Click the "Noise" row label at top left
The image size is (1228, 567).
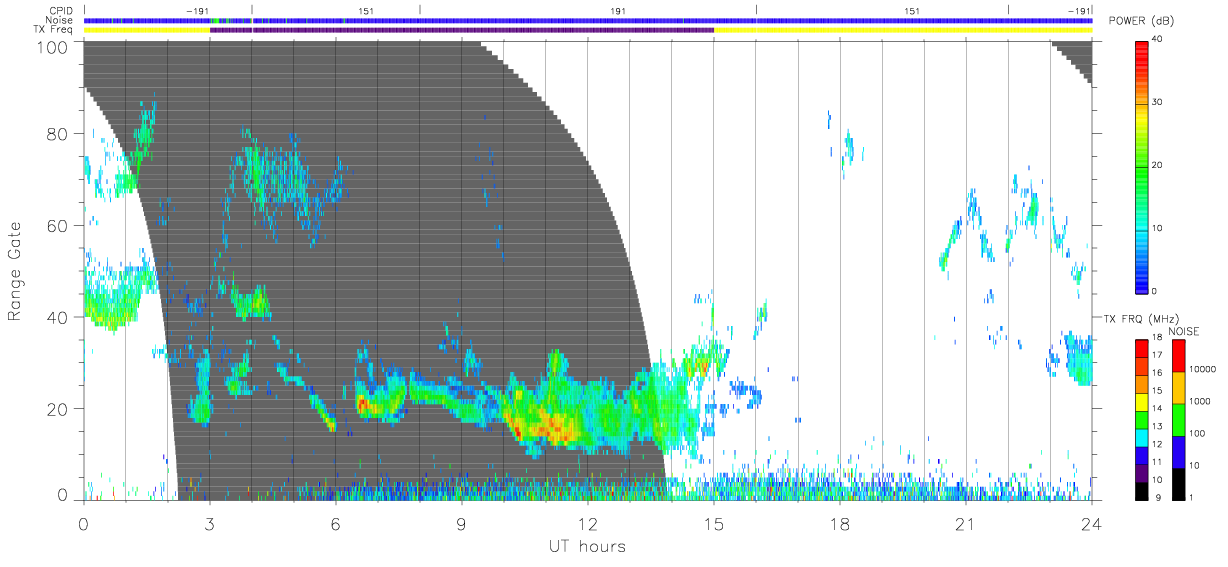pos(61,20)
